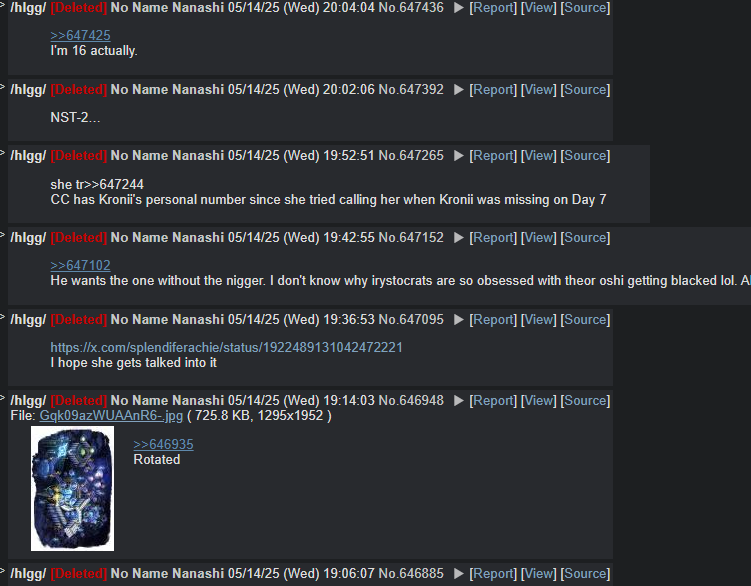751x586 pixels.
Task: Report post No.647152
Action: tap(493, 238)
